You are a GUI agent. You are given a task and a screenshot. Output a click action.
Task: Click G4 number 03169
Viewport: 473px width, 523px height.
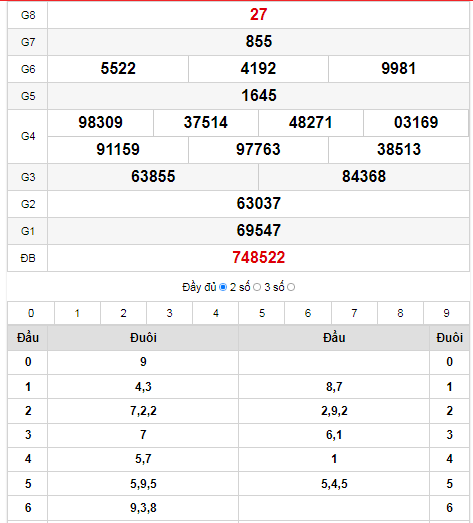[416, 122]
